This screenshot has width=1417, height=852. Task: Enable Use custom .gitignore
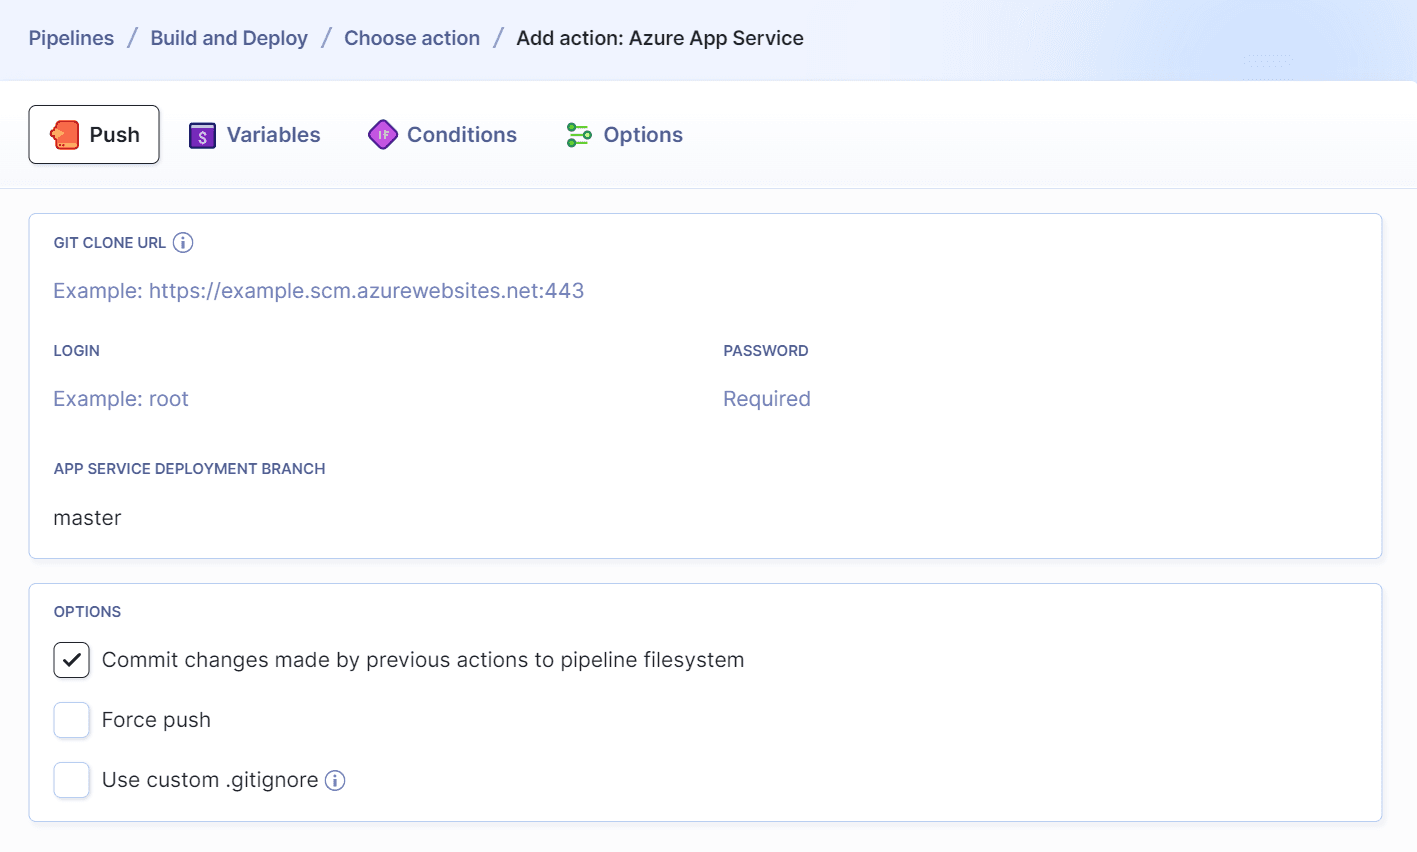point(71,780)
